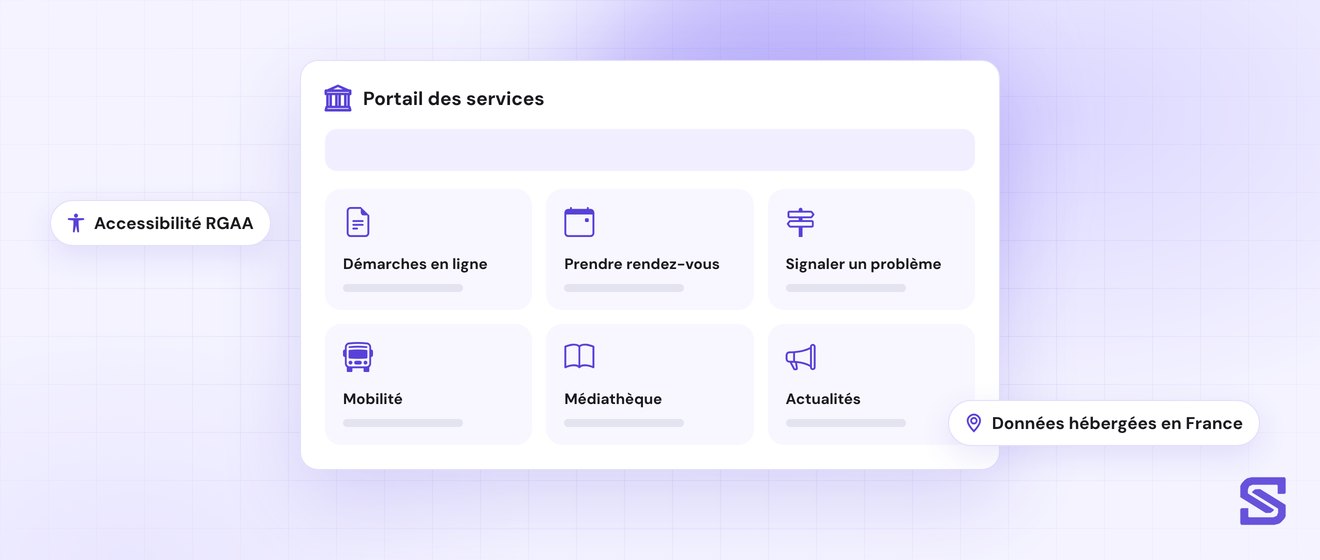Screen dimensions: 1320x560
Task: Click the open book icon above Médiathèque
Action: [579, 357]
